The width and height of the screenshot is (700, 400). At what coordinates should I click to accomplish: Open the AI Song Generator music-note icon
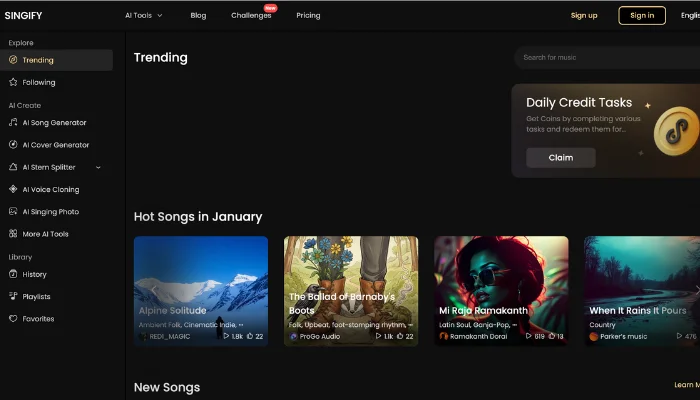[13, 123]
